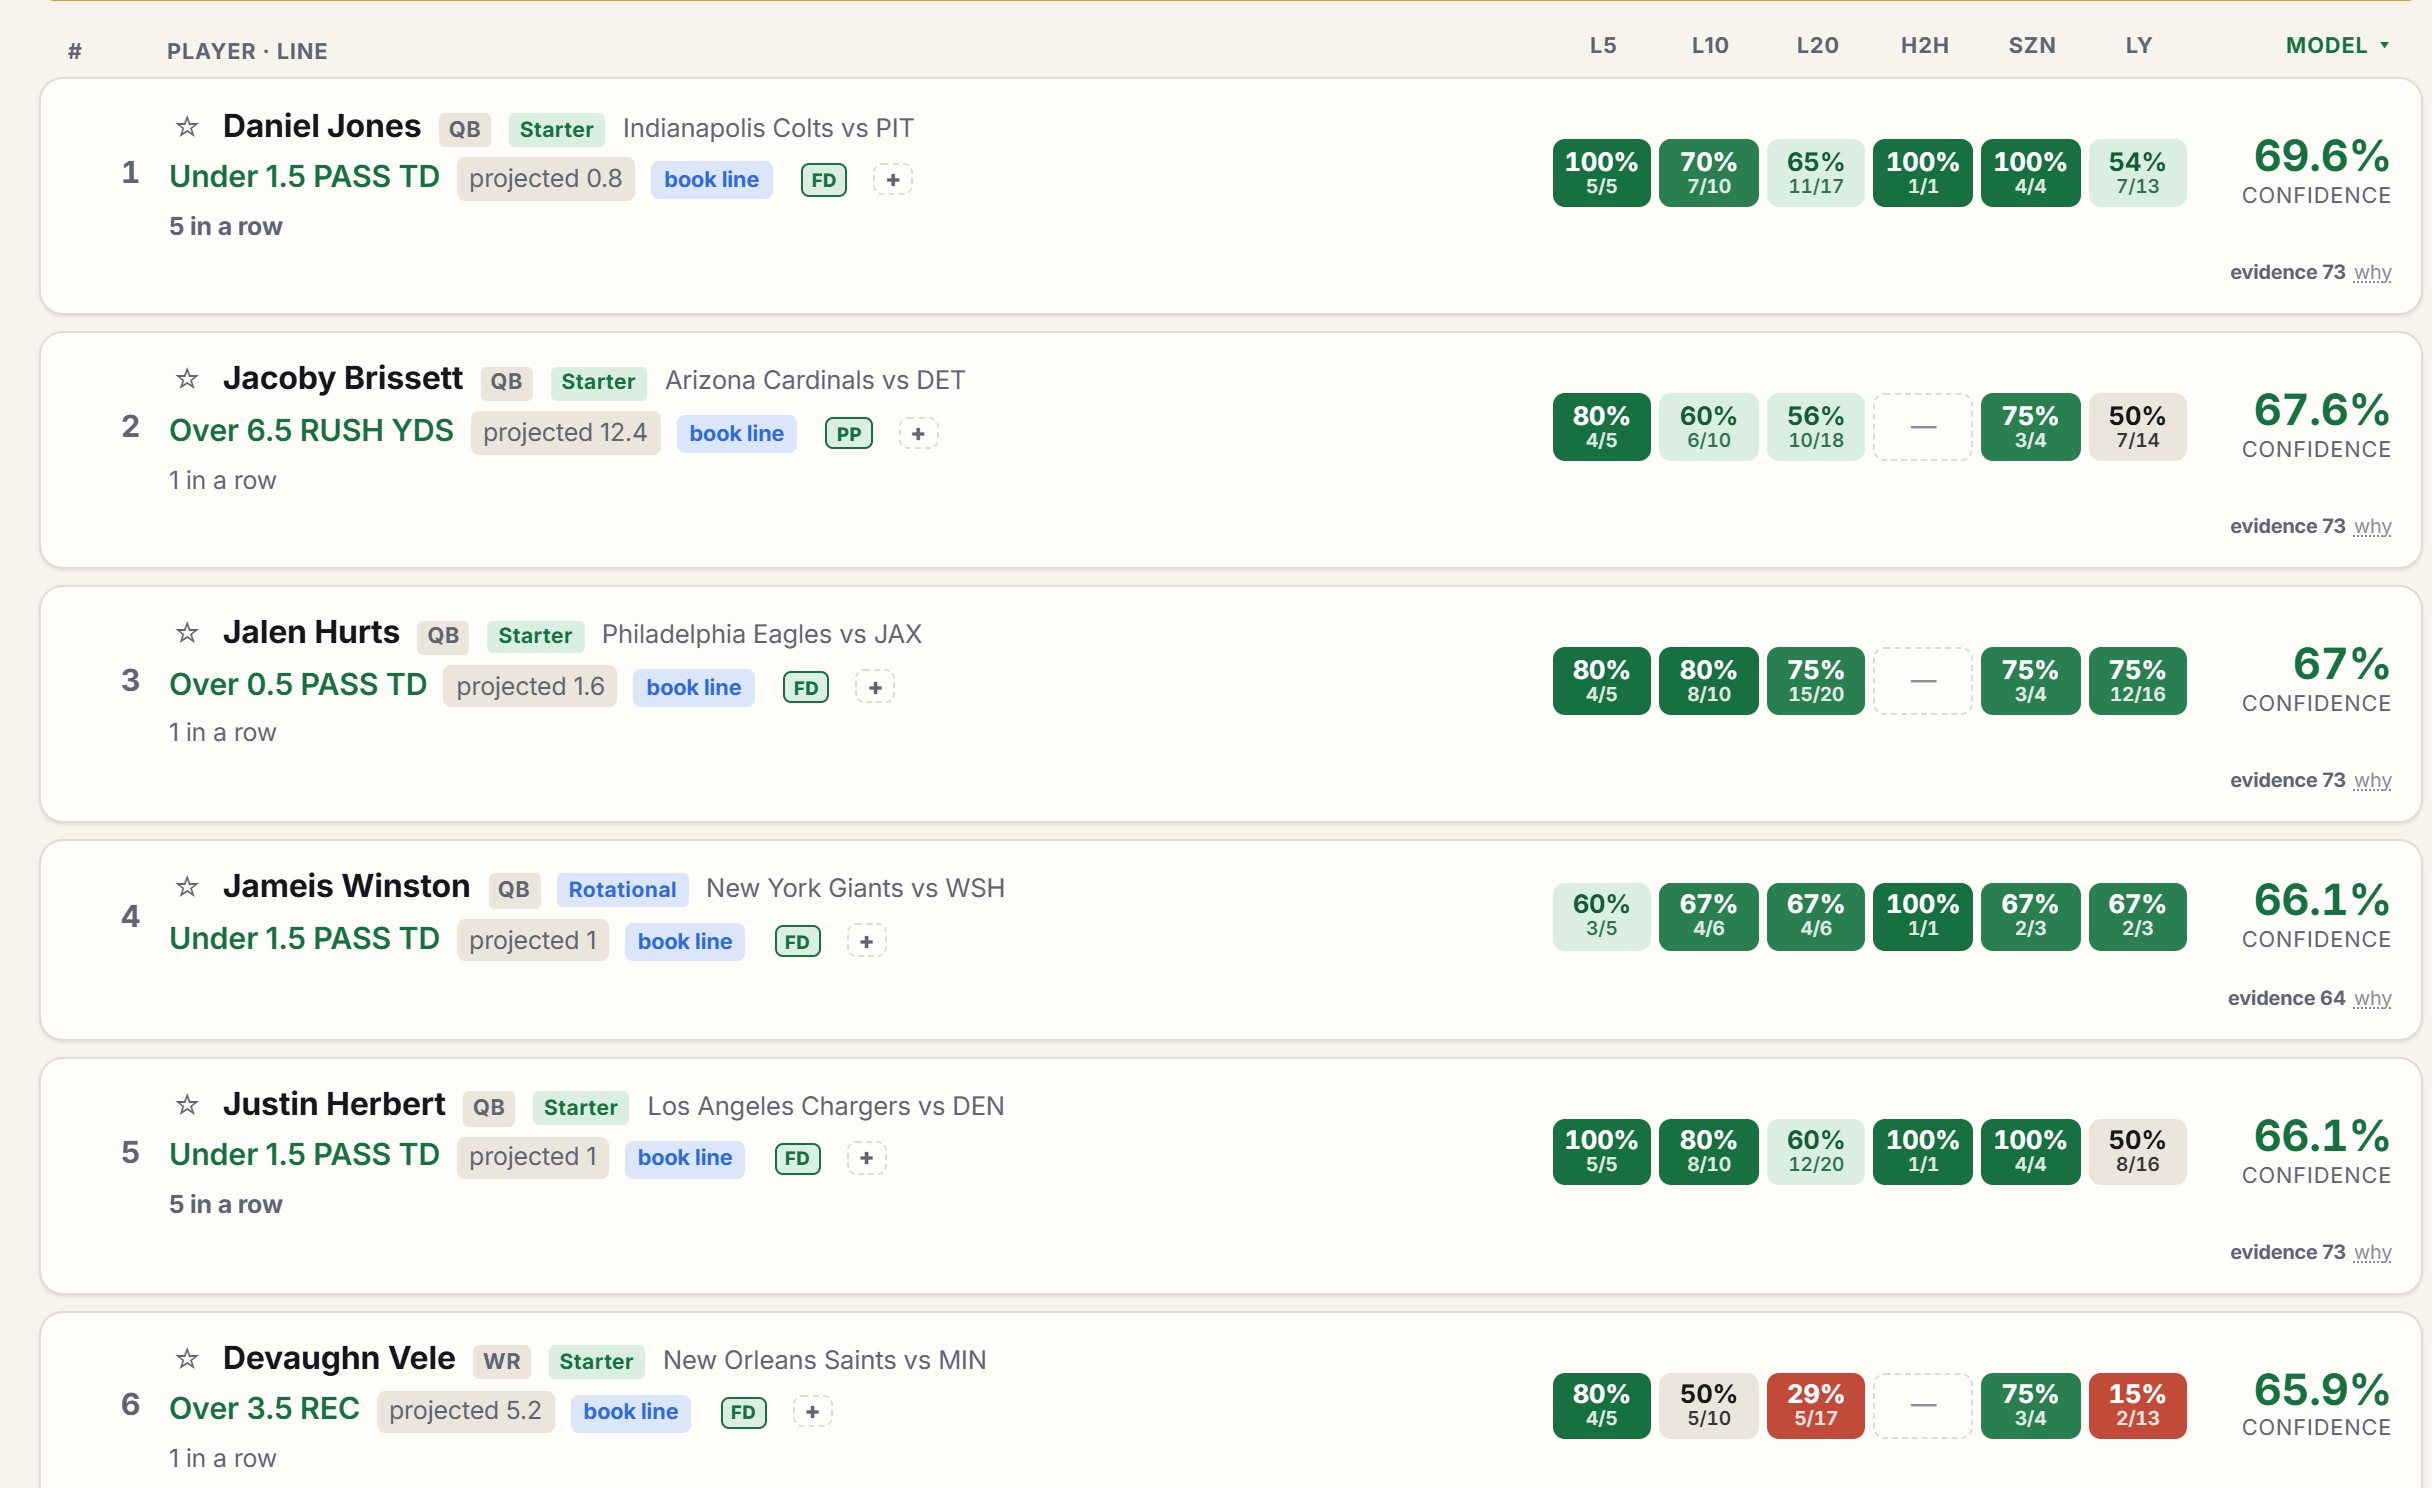Image resolution: width=2432 pixels, height=1488 pixels.
Task: Click 'book line' on Devaughn Vele row
Action: click(x=630, y=1412)
